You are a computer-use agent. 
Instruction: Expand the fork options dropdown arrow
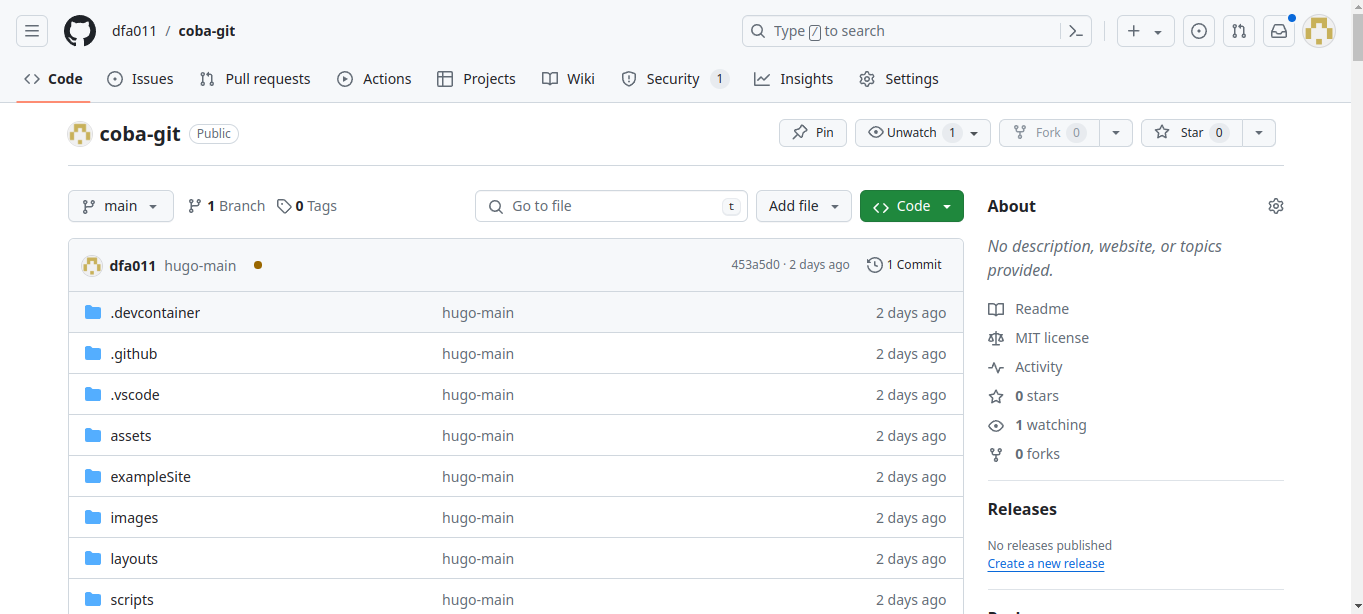[x=1116, y=133]
